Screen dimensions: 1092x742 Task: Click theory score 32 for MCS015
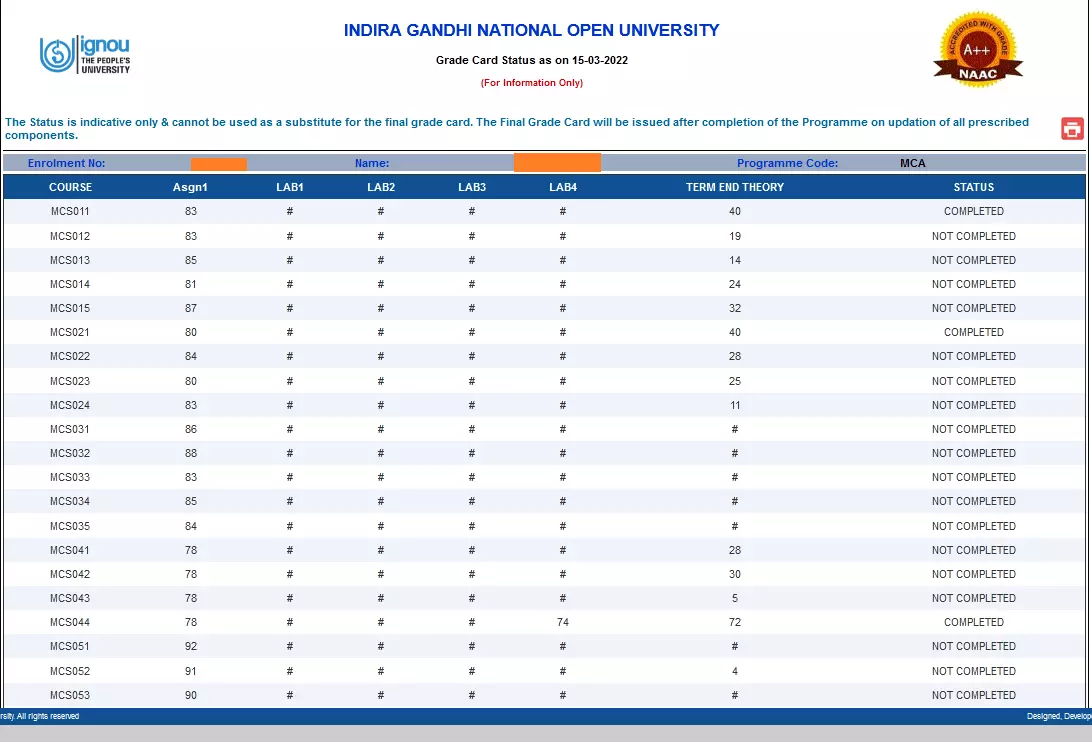point(735,308)
